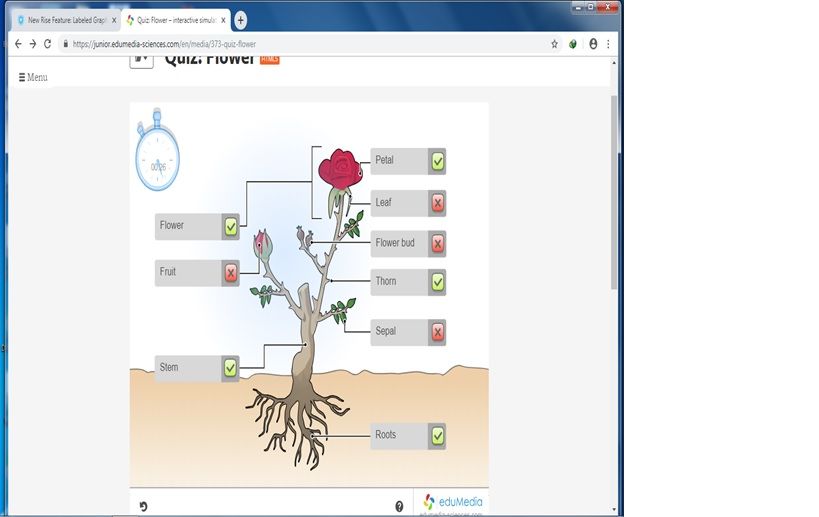Open the dropdown button beside the quiz title
Screen dimensions: 819x517
pyautogui.click(x=142, y=61)
